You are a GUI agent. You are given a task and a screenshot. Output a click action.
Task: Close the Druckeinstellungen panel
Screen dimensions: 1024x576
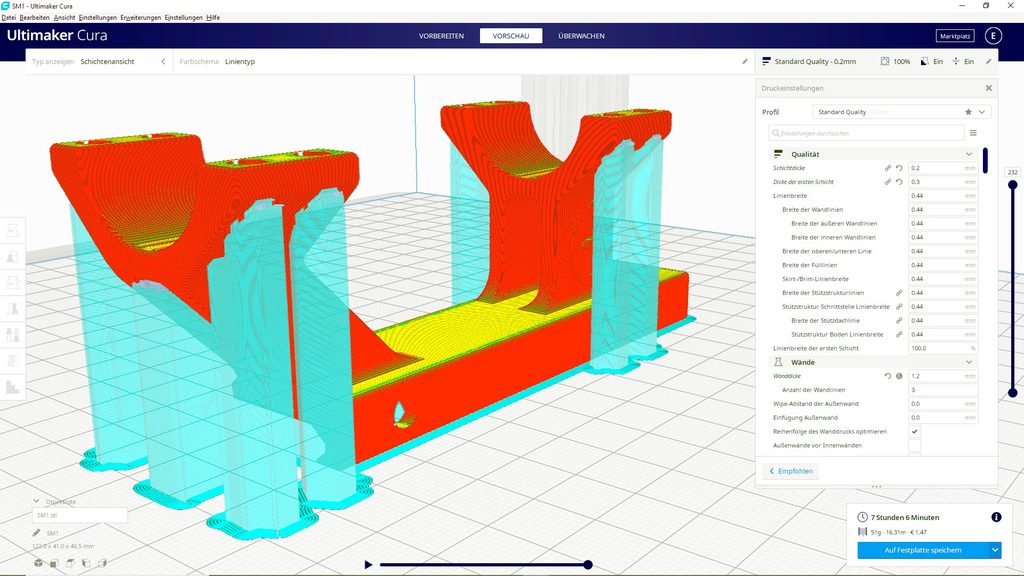988,88
